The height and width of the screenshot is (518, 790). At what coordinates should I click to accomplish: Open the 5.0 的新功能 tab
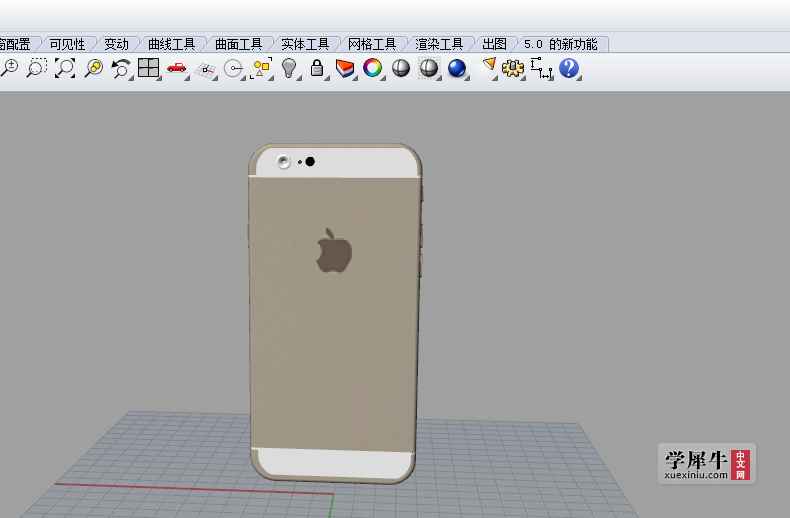tap(561, 44)
